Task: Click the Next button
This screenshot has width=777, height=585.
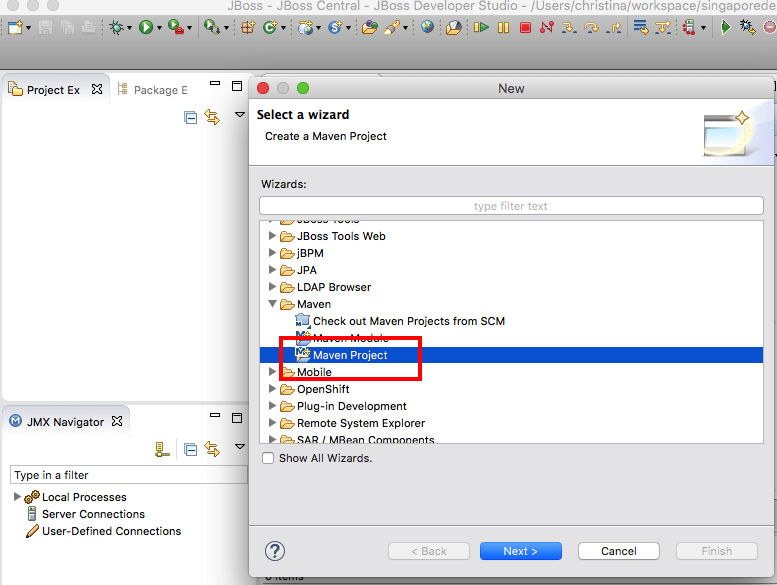Action: click(520, 551)
